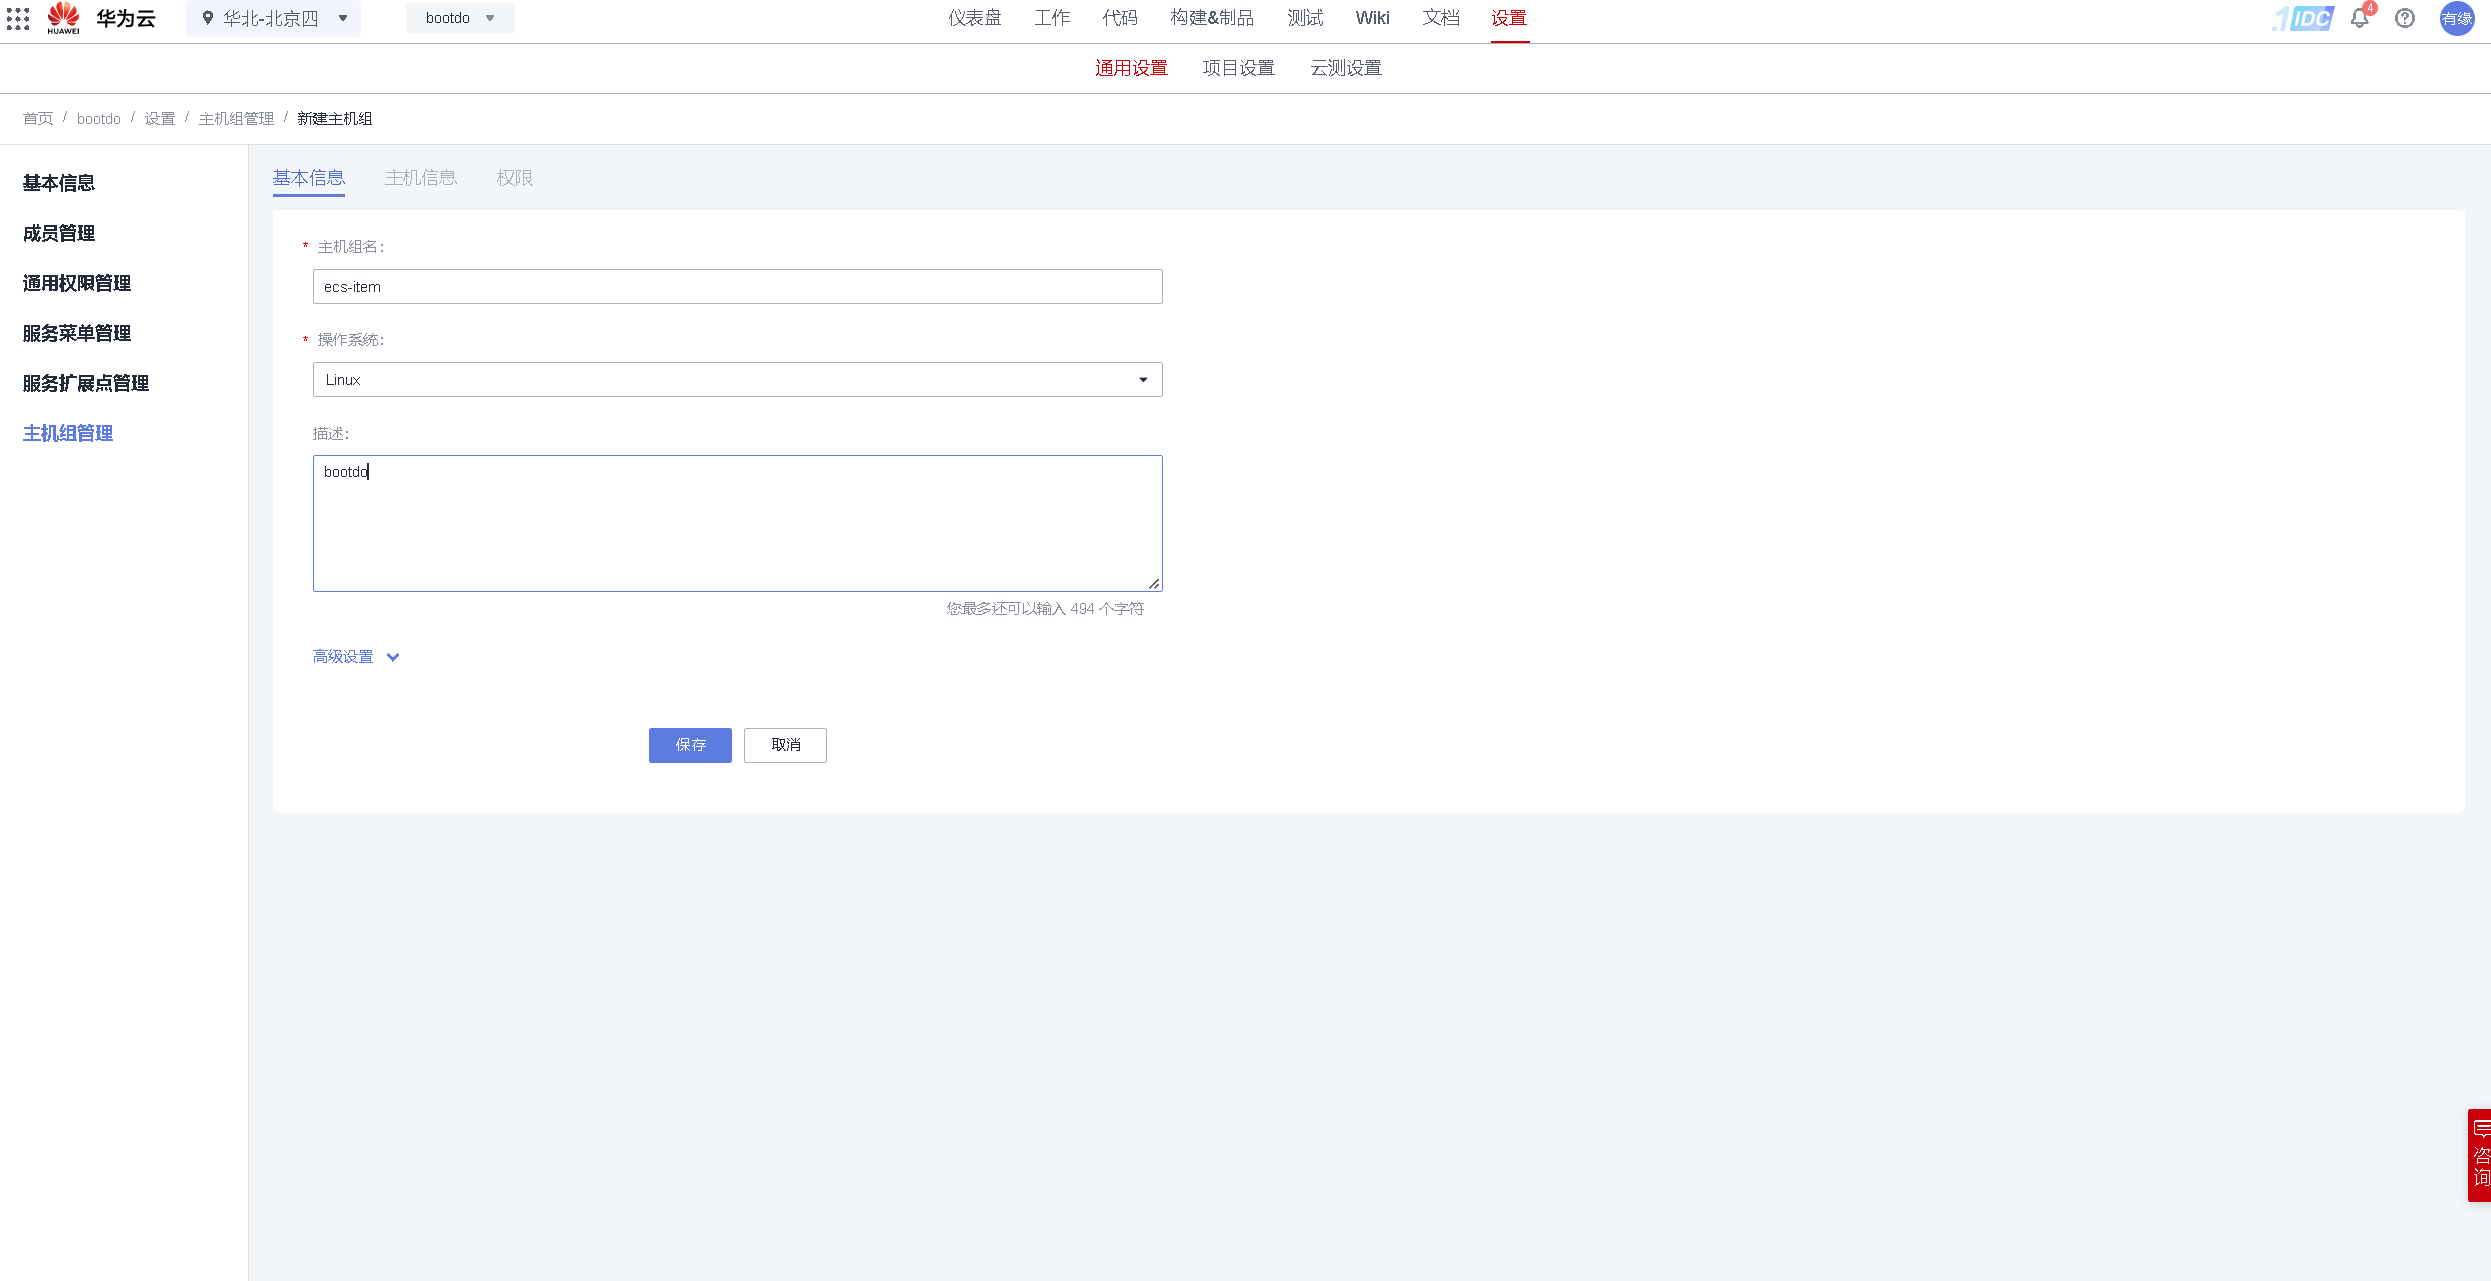Open the user avatar 有缘 menu
The image size is (2491, 1281).
[x=2456, y=18]
